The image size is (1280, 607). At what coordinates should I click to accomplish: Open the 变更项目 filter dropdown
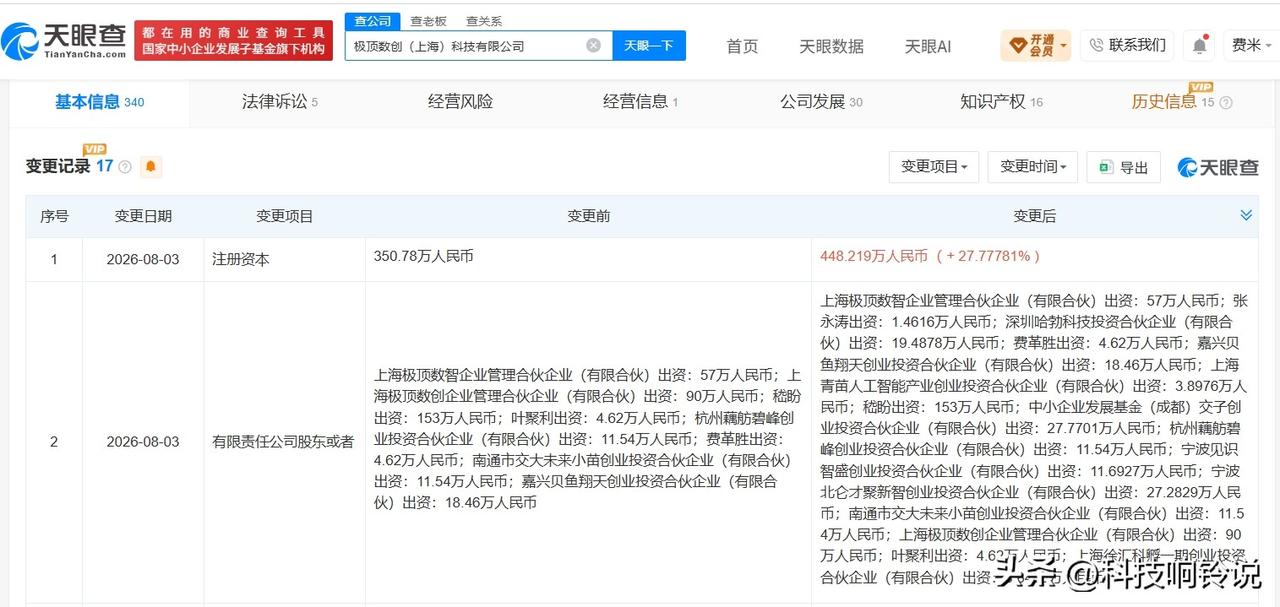[x=934, y=167]
